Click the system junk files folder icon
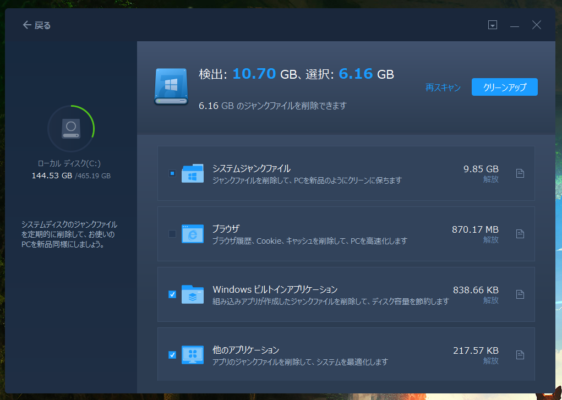The height and width of the screenshot is (400, 562). [192, 173]
